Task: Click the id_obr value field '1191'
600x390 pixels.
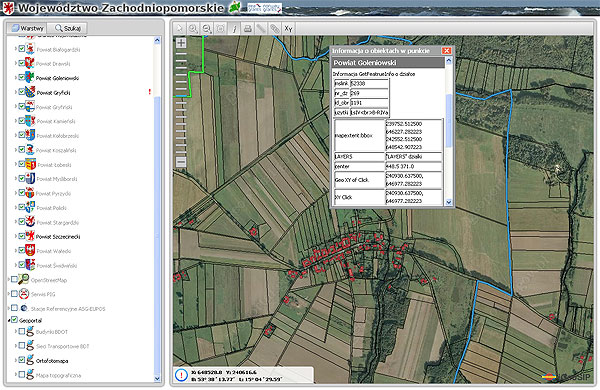Action: click(x=369, y=103)
